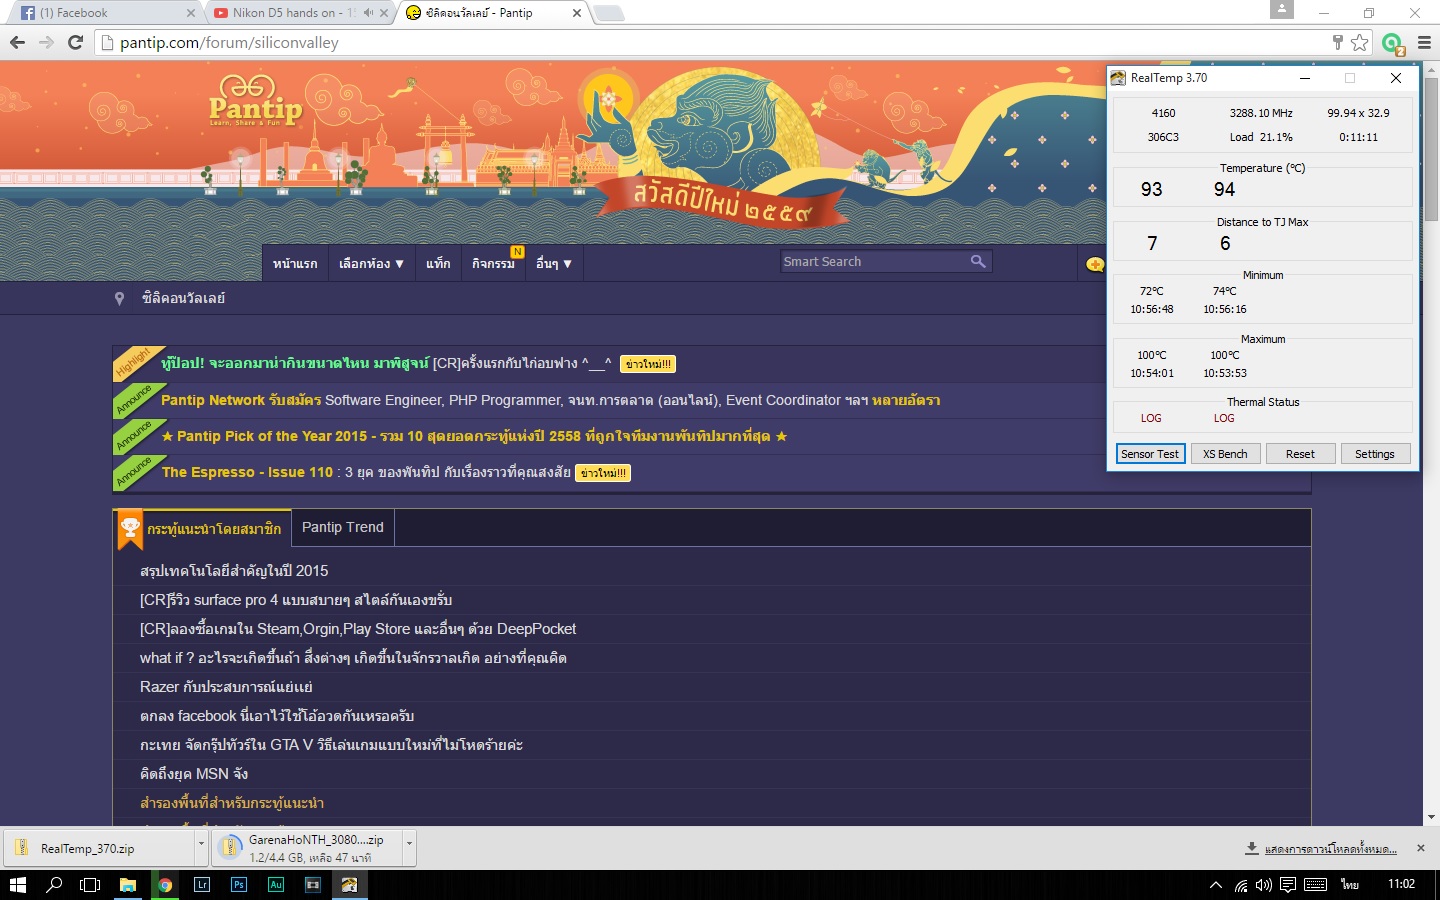Click the 3288.10 MHz value in RealTemp
1440x900 pixels.
pyautogui.click(x=1261, y=113)
